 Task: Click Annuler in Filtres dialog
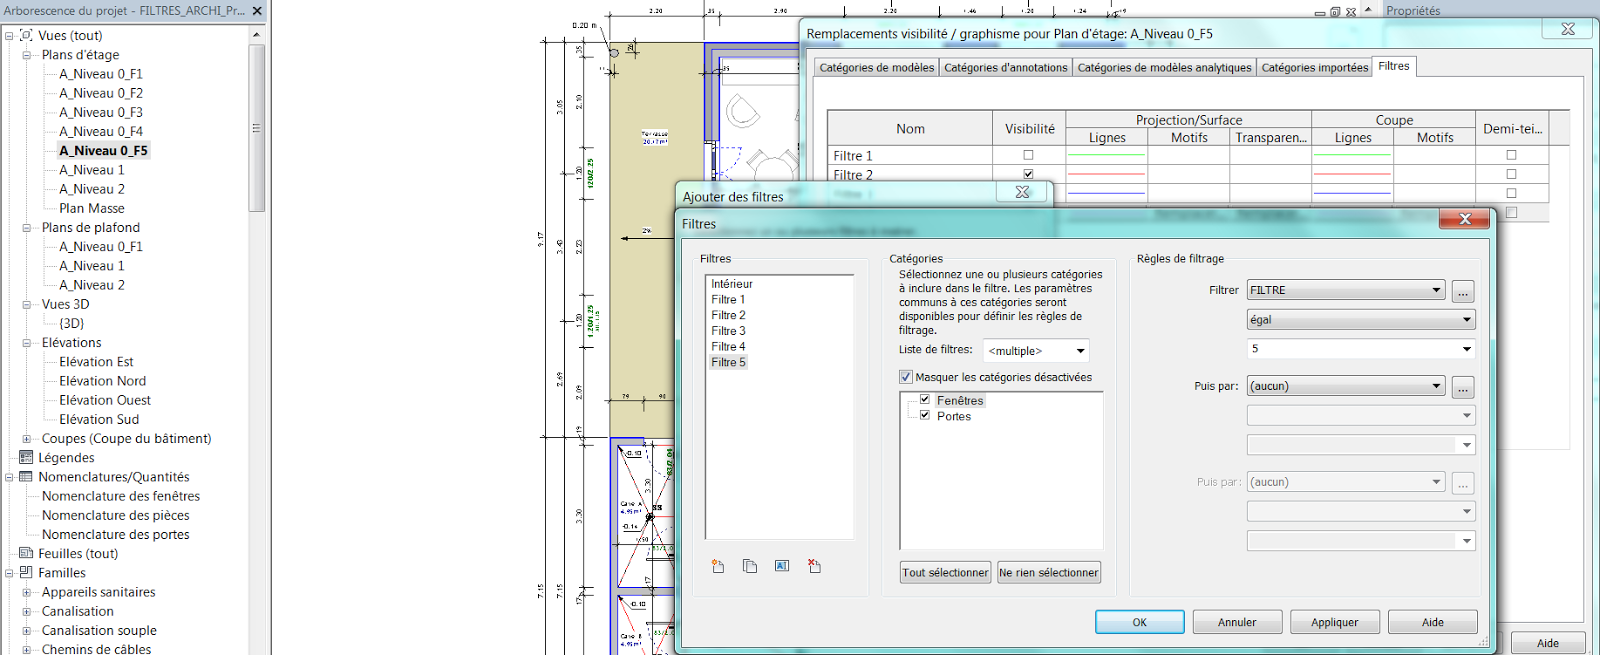(x=1237, y=622)
